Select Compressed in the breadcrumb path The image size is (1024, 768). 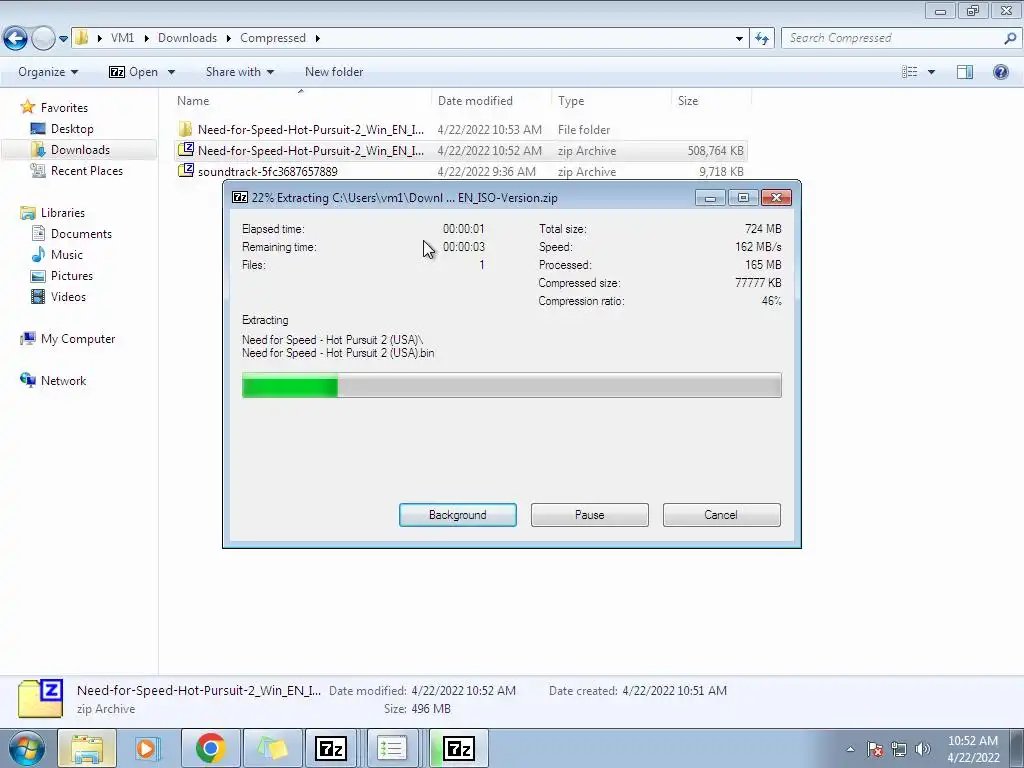273,38
